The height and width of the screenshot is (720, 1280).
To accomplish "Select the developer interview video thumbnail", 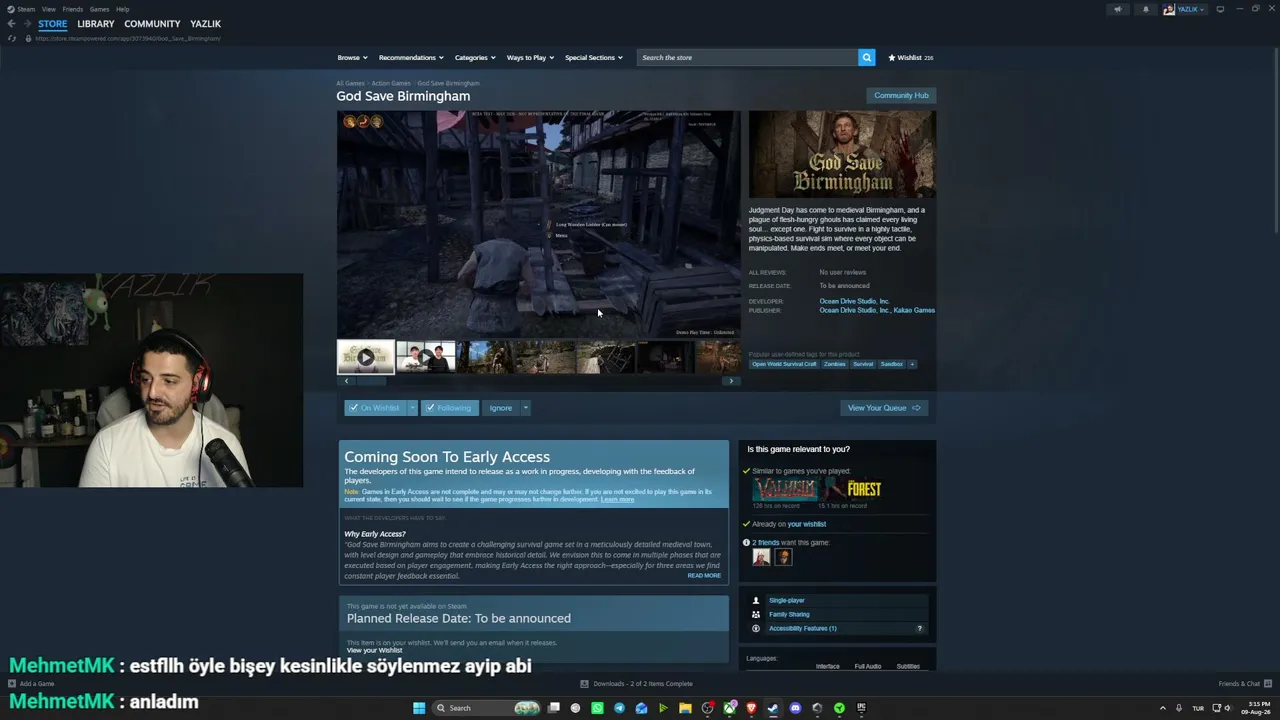I will click(x=426, y=357).
